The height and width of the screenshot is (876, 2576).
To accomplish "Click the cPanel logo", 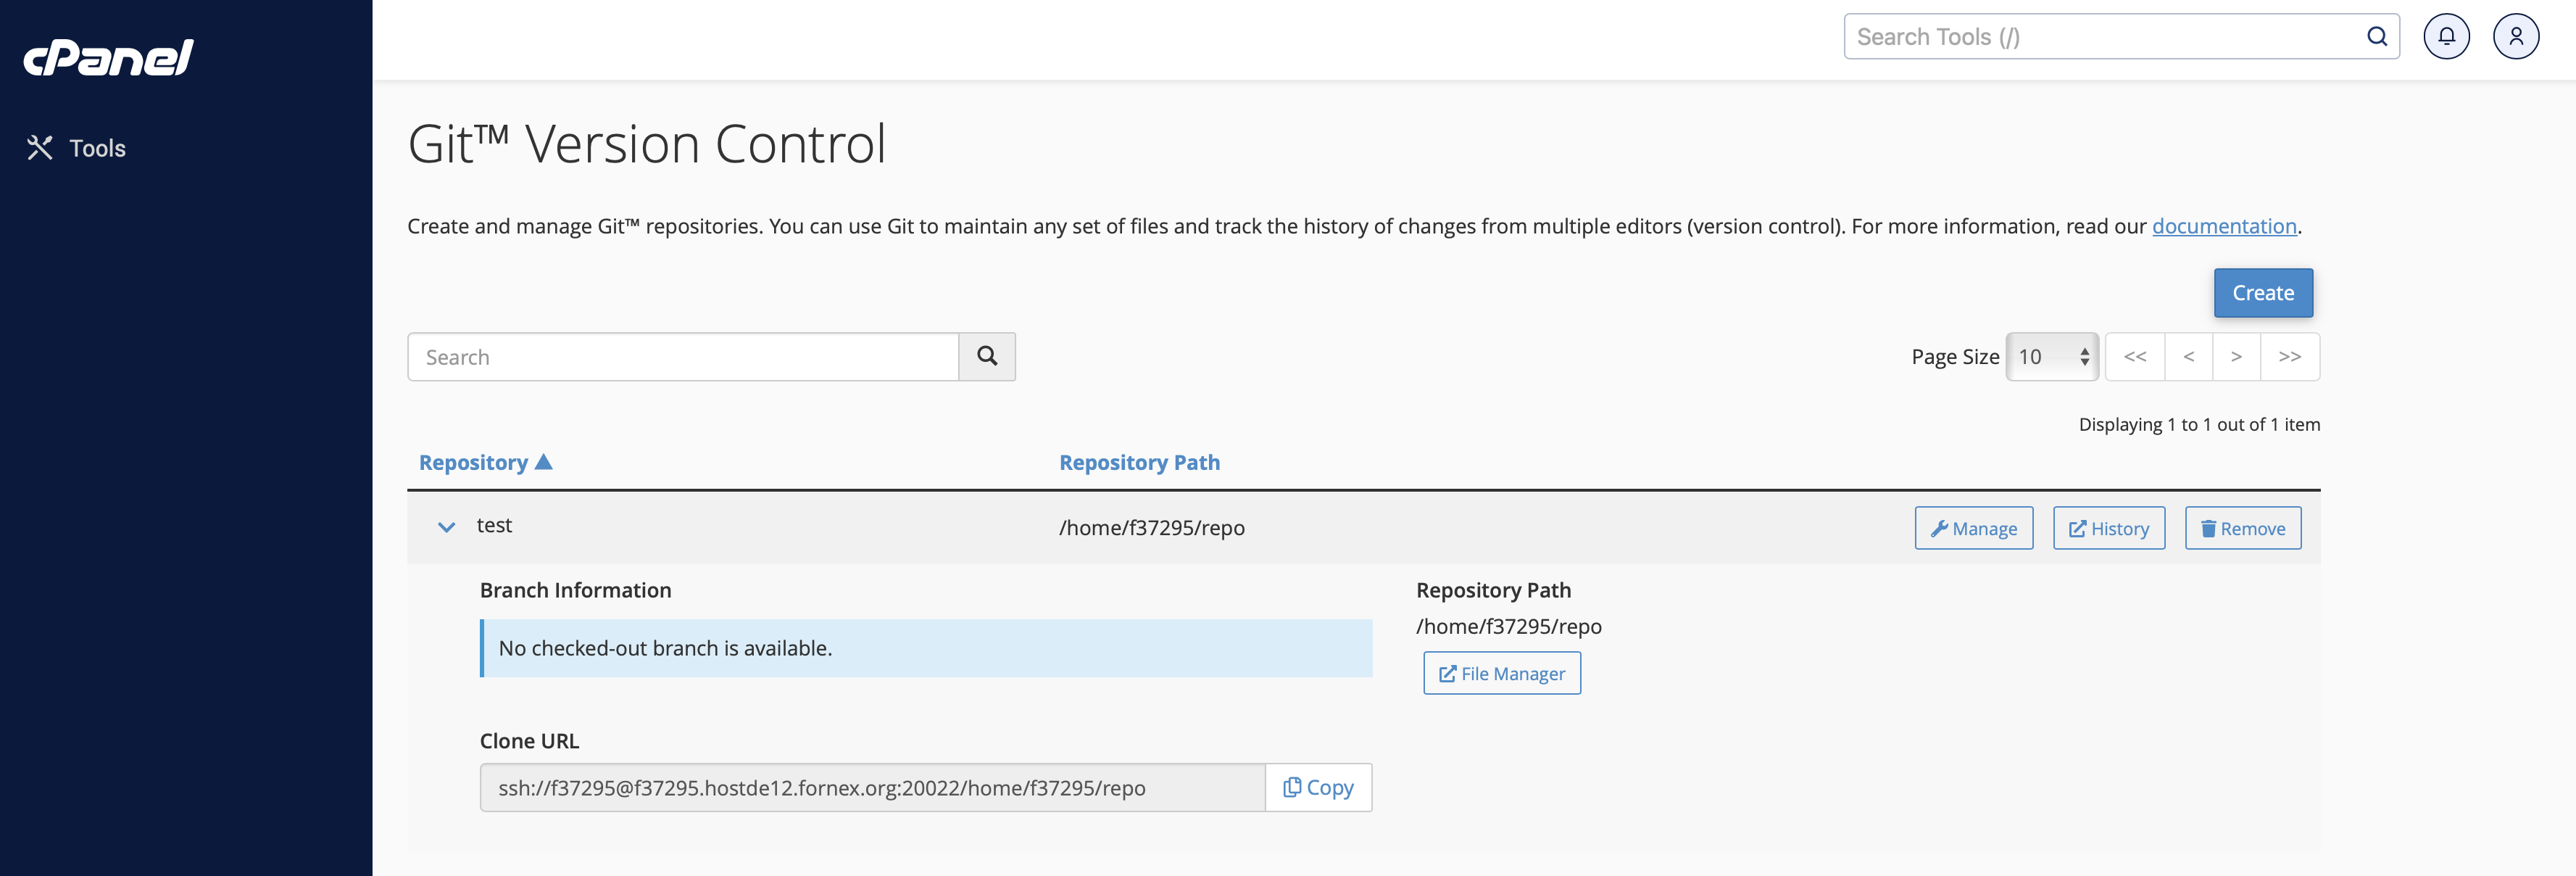I will [x=108, y=57].
